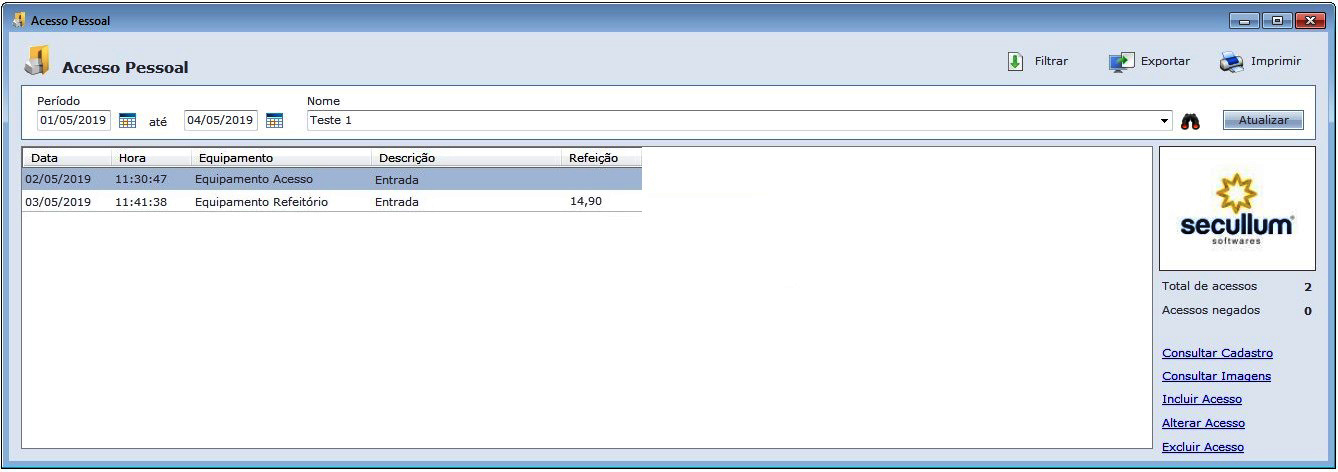The width and height of the screenshot is (1338, 472).
Task: Click the Alterar Acesso link
Action: click(1203, 423)
